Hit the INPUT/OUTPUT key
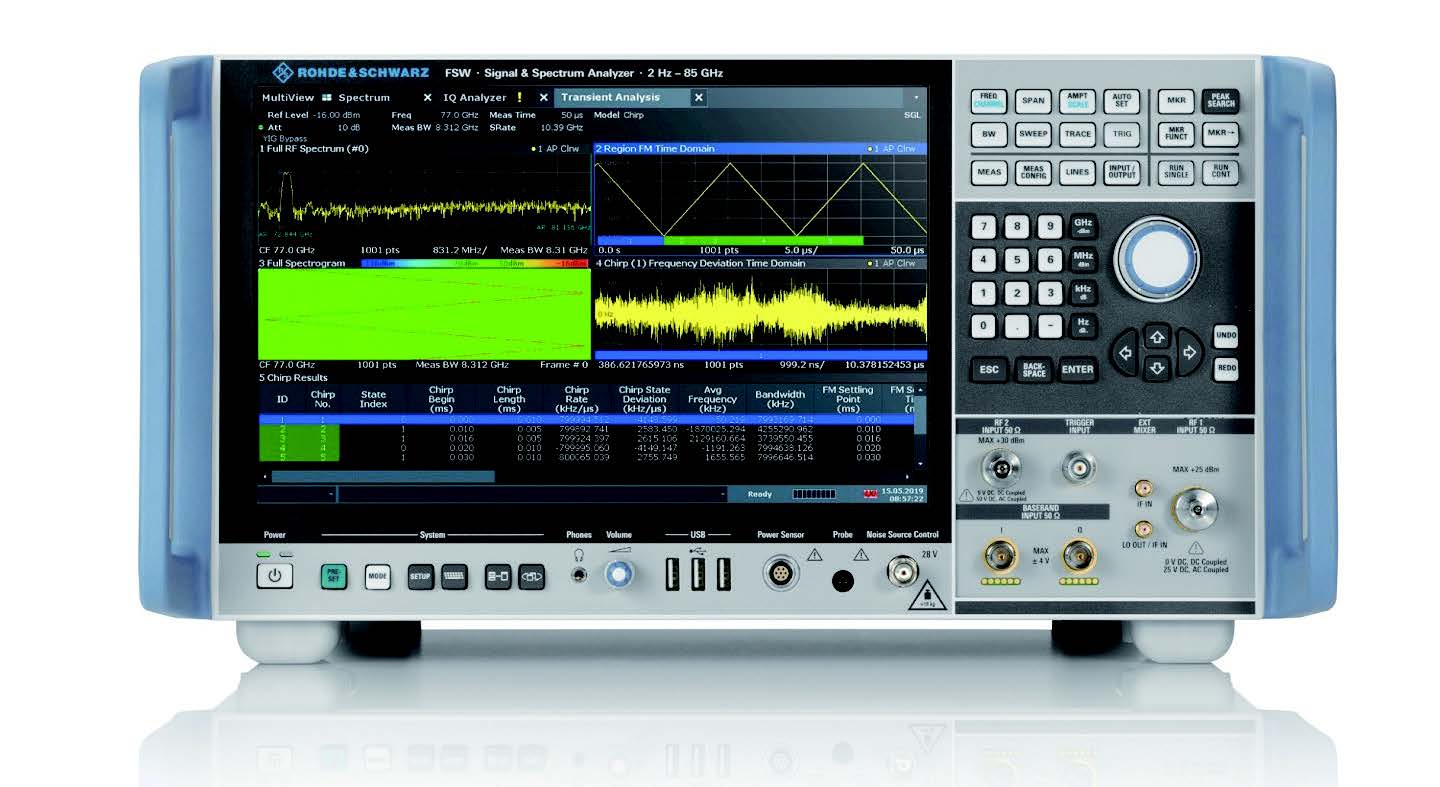 [1121, 172]
